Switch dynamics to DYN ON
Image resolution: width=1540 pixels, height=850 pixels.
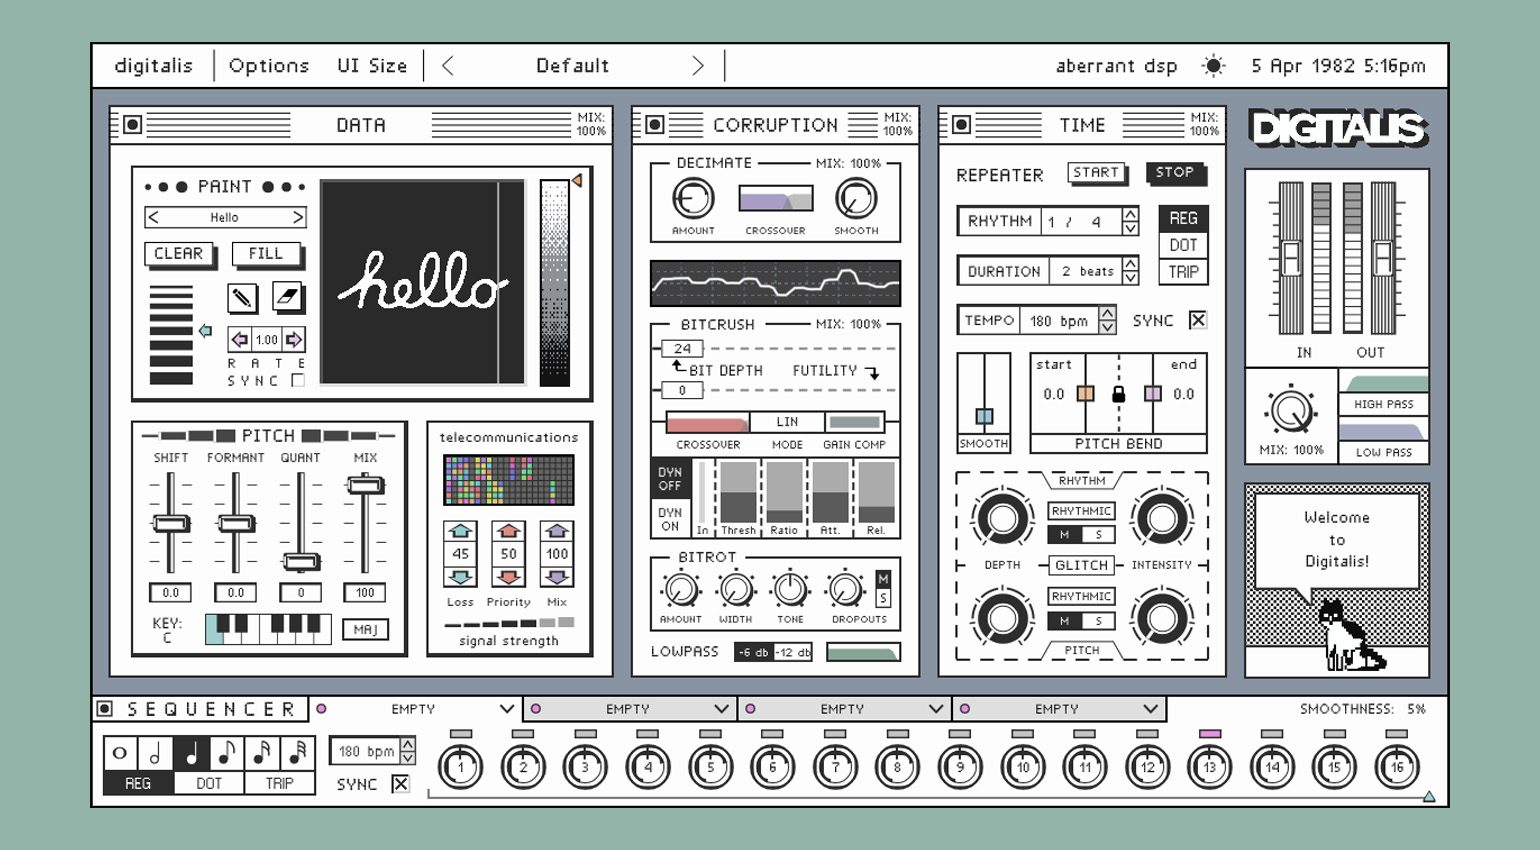tap(669, 519)
